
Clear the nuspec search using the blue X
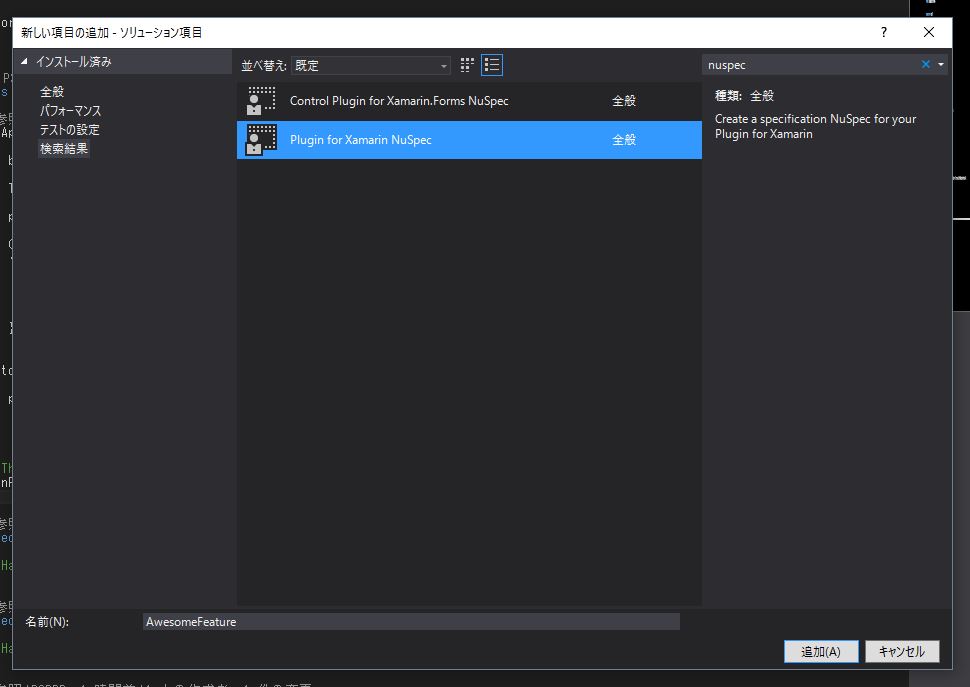[x=925, y=64]
